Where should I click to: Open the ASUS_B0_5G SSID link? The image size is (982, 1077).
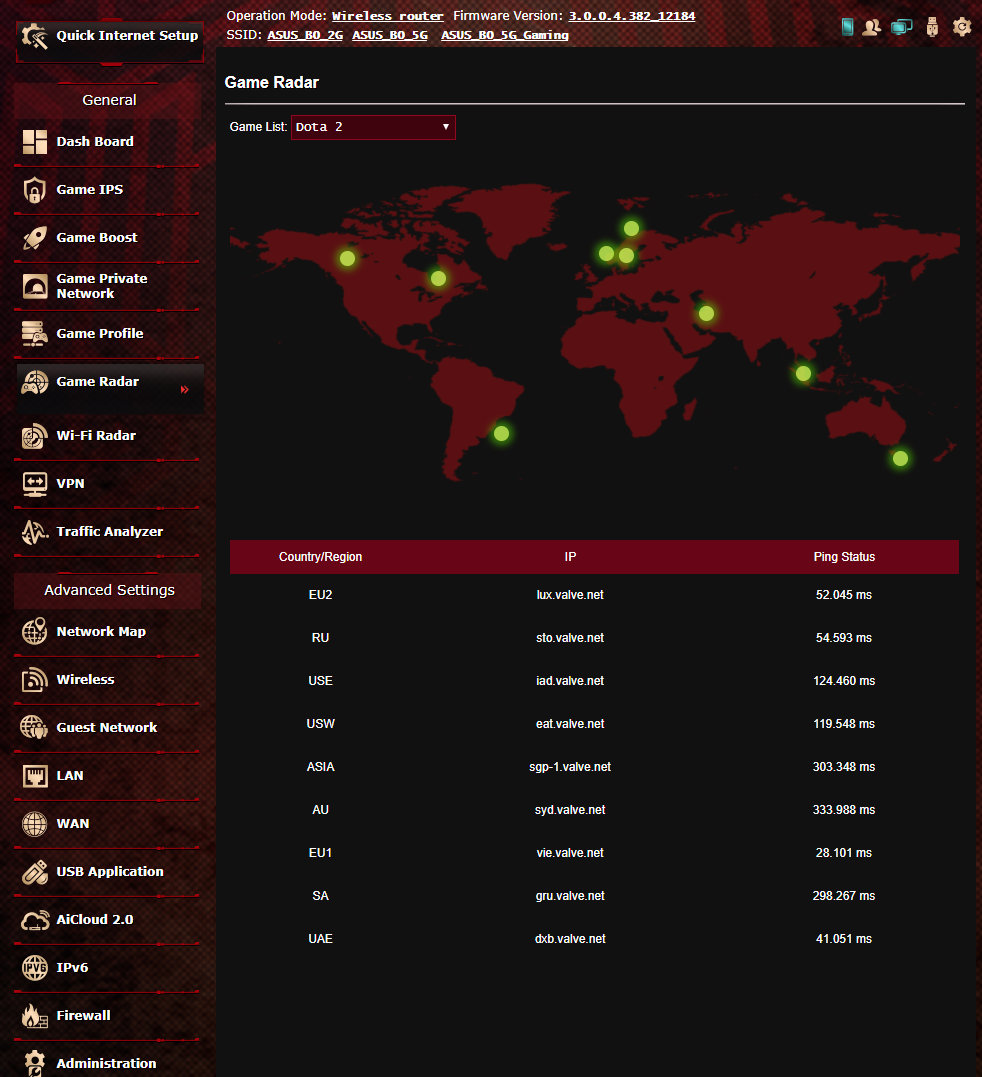click(390, 35)
